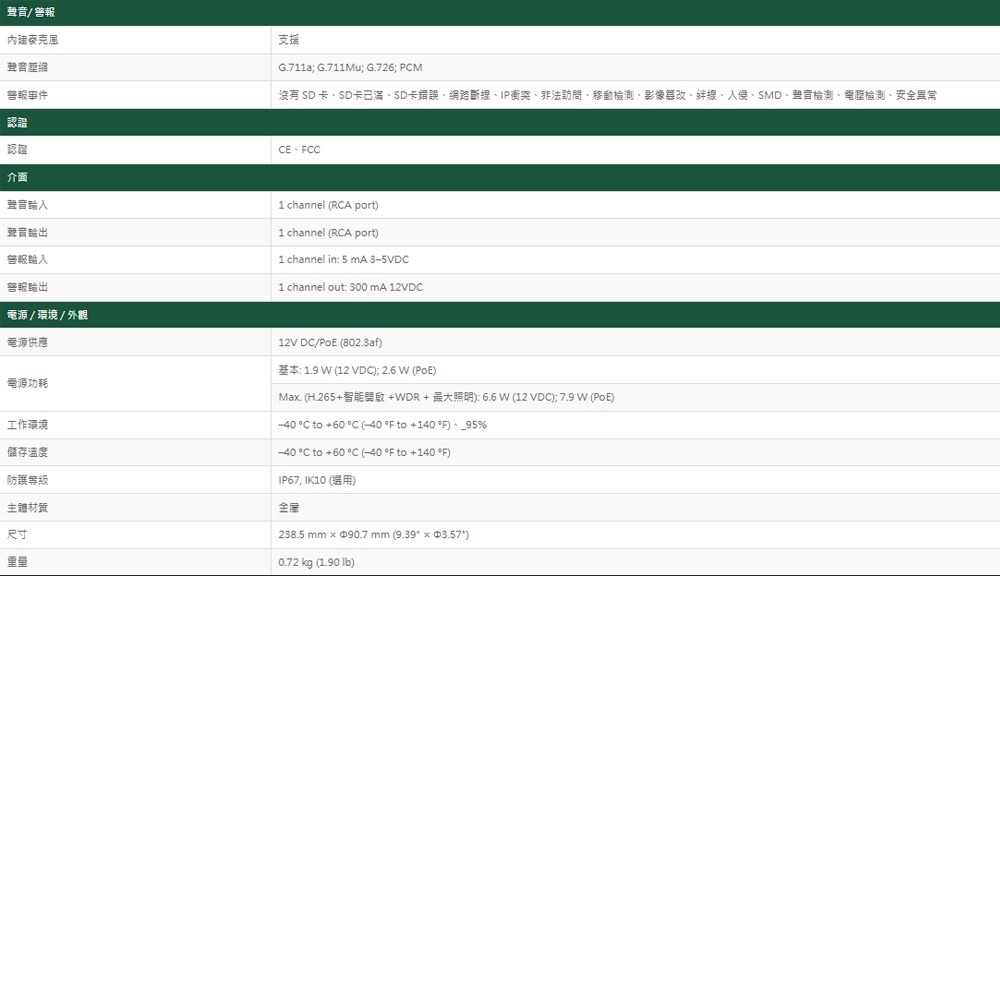Image resolution: width=1000 pixels, height=1000 pixels.
Task: Select the 聲音輸入 label
Action: click(x=27, y=205)
